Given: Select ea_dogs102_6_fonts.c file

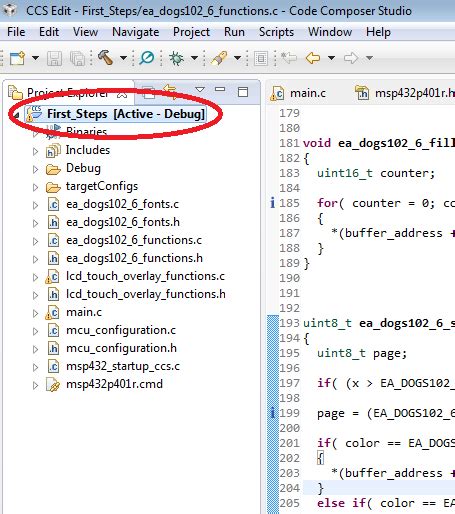Looking at the screenshot, I should (x=122, y=204).
